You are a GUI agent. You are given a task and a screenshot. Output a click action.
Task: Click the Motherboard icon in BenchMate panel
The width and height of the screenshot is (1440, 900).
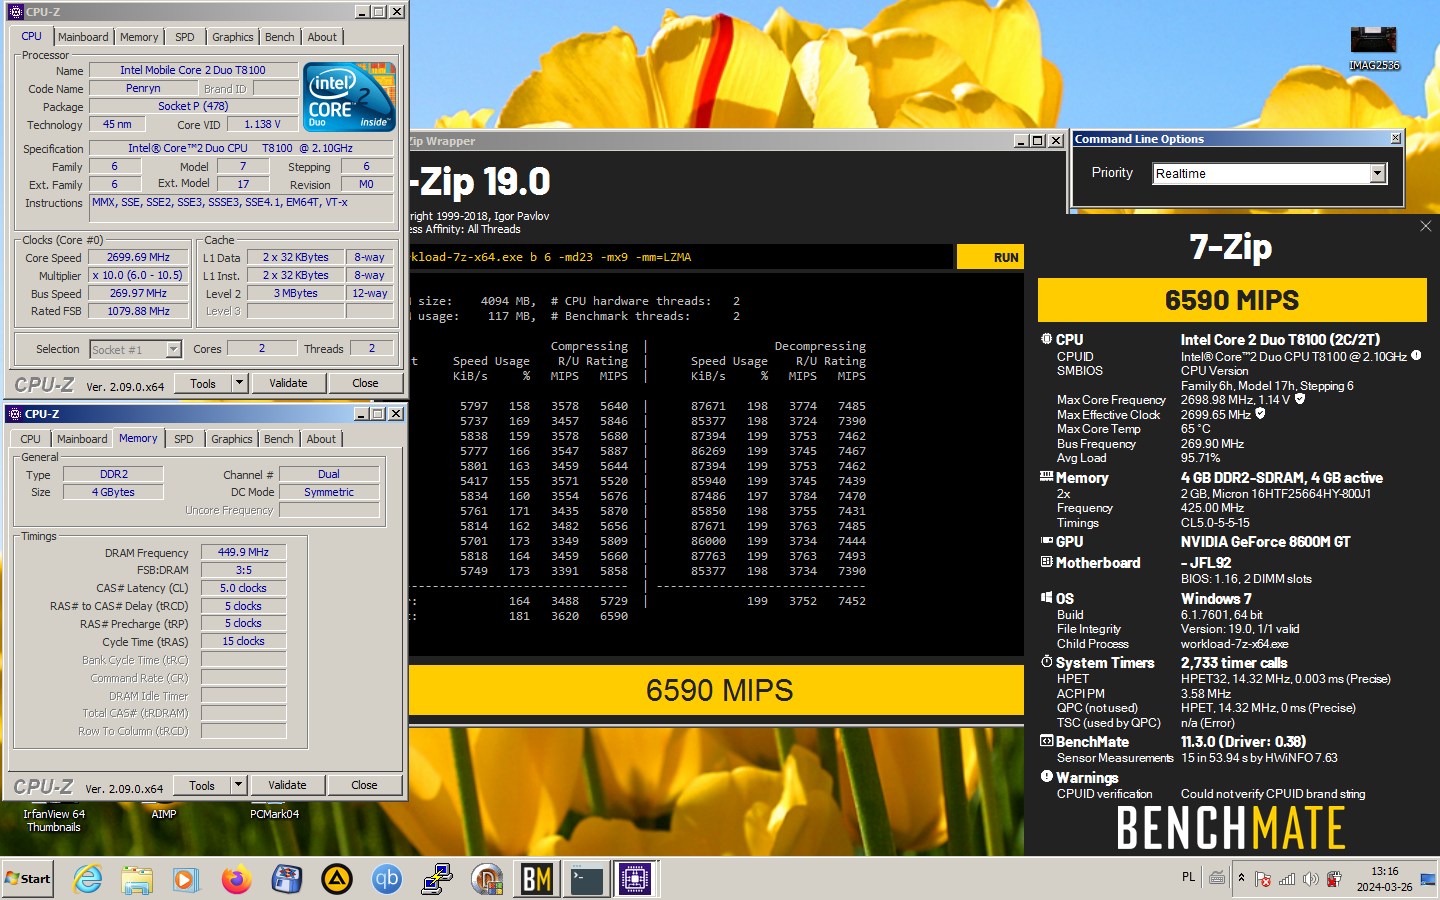pos(1047,562)
